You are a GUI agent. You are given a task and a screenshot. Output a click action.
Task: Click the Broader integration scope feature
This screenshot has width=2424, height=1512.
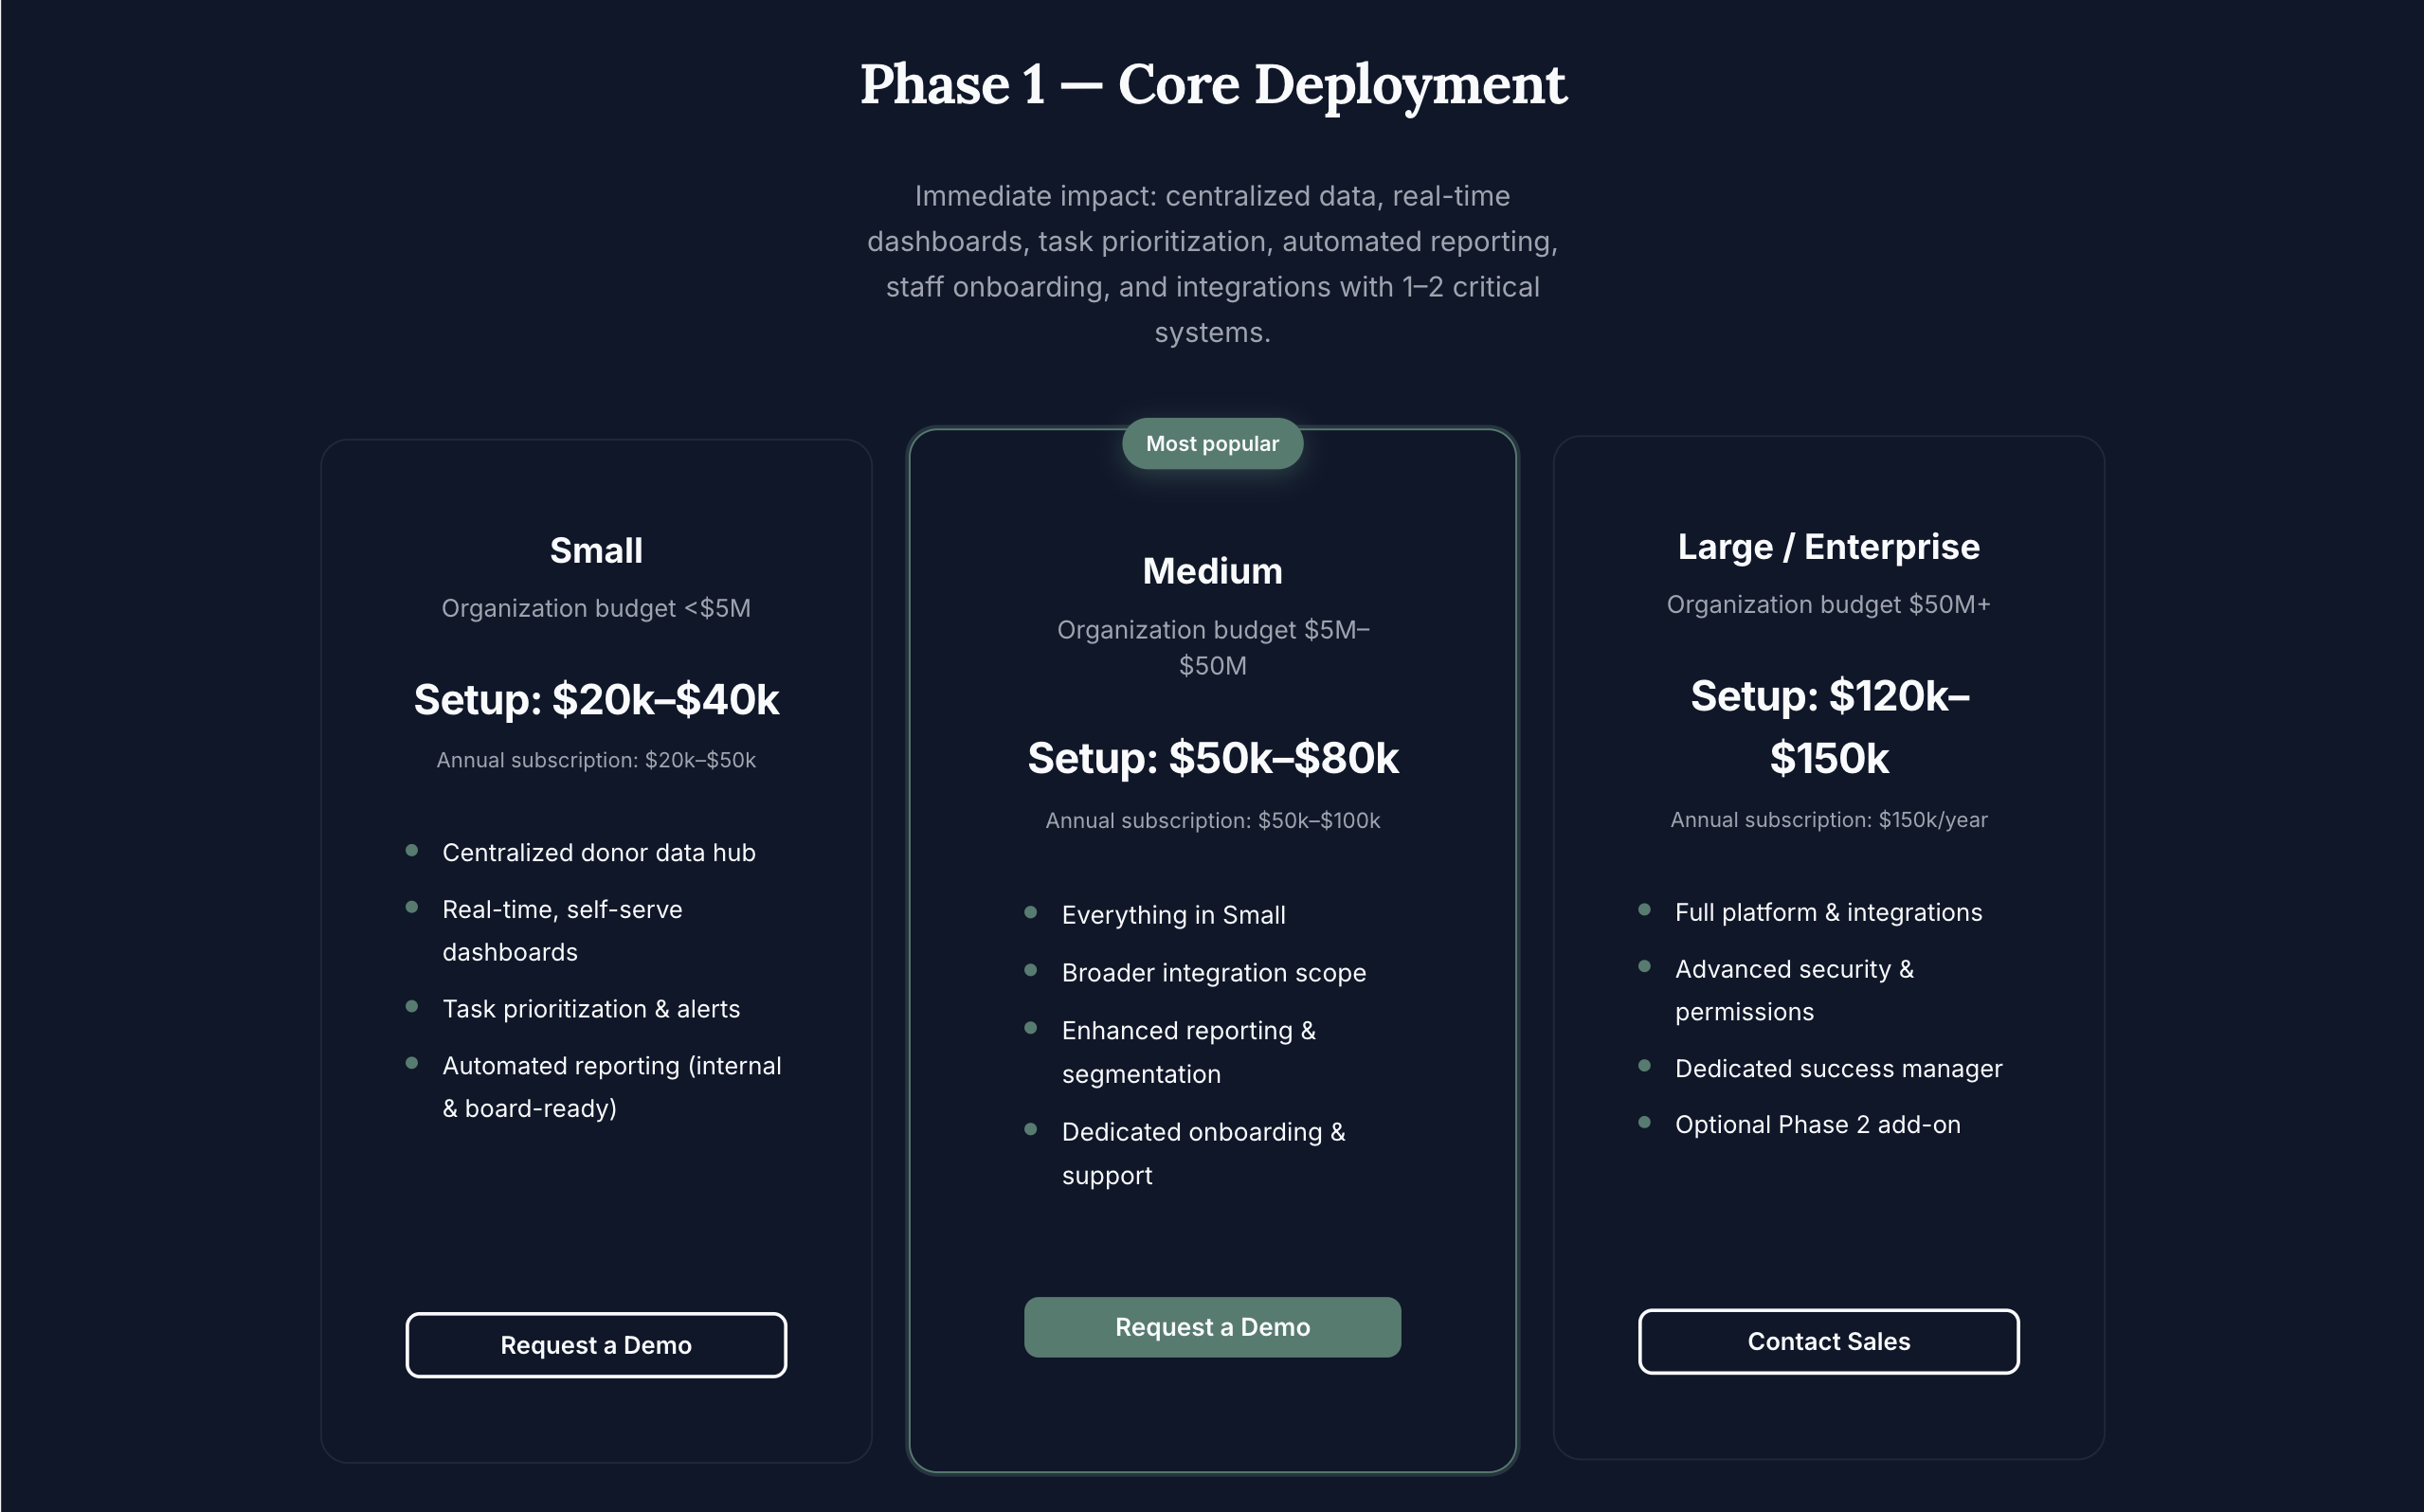click(x=1213, y=973)
